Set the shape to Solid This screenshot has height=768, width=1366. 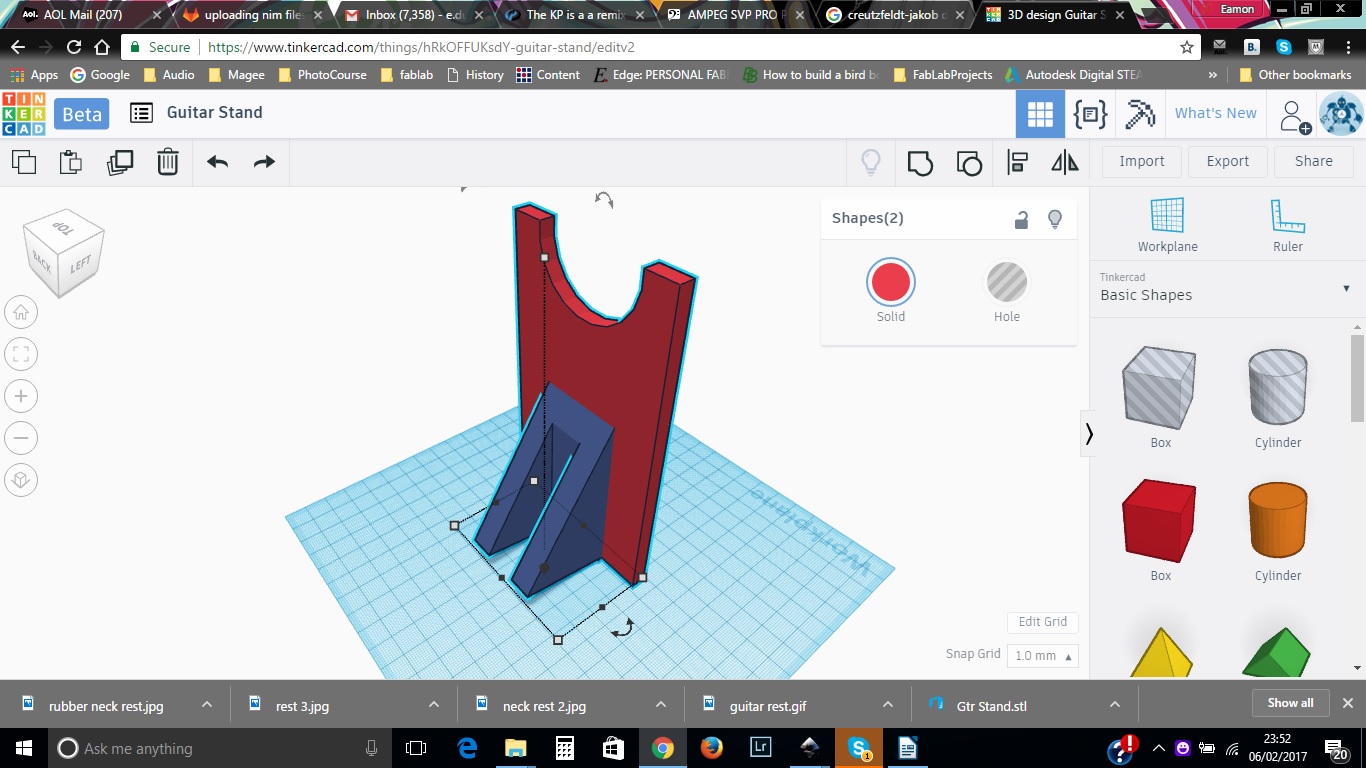(891, 291)
